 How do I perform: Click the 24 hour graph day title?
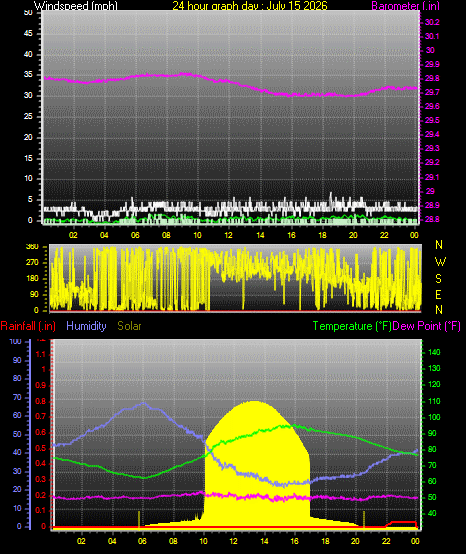(x=250, y=5)
